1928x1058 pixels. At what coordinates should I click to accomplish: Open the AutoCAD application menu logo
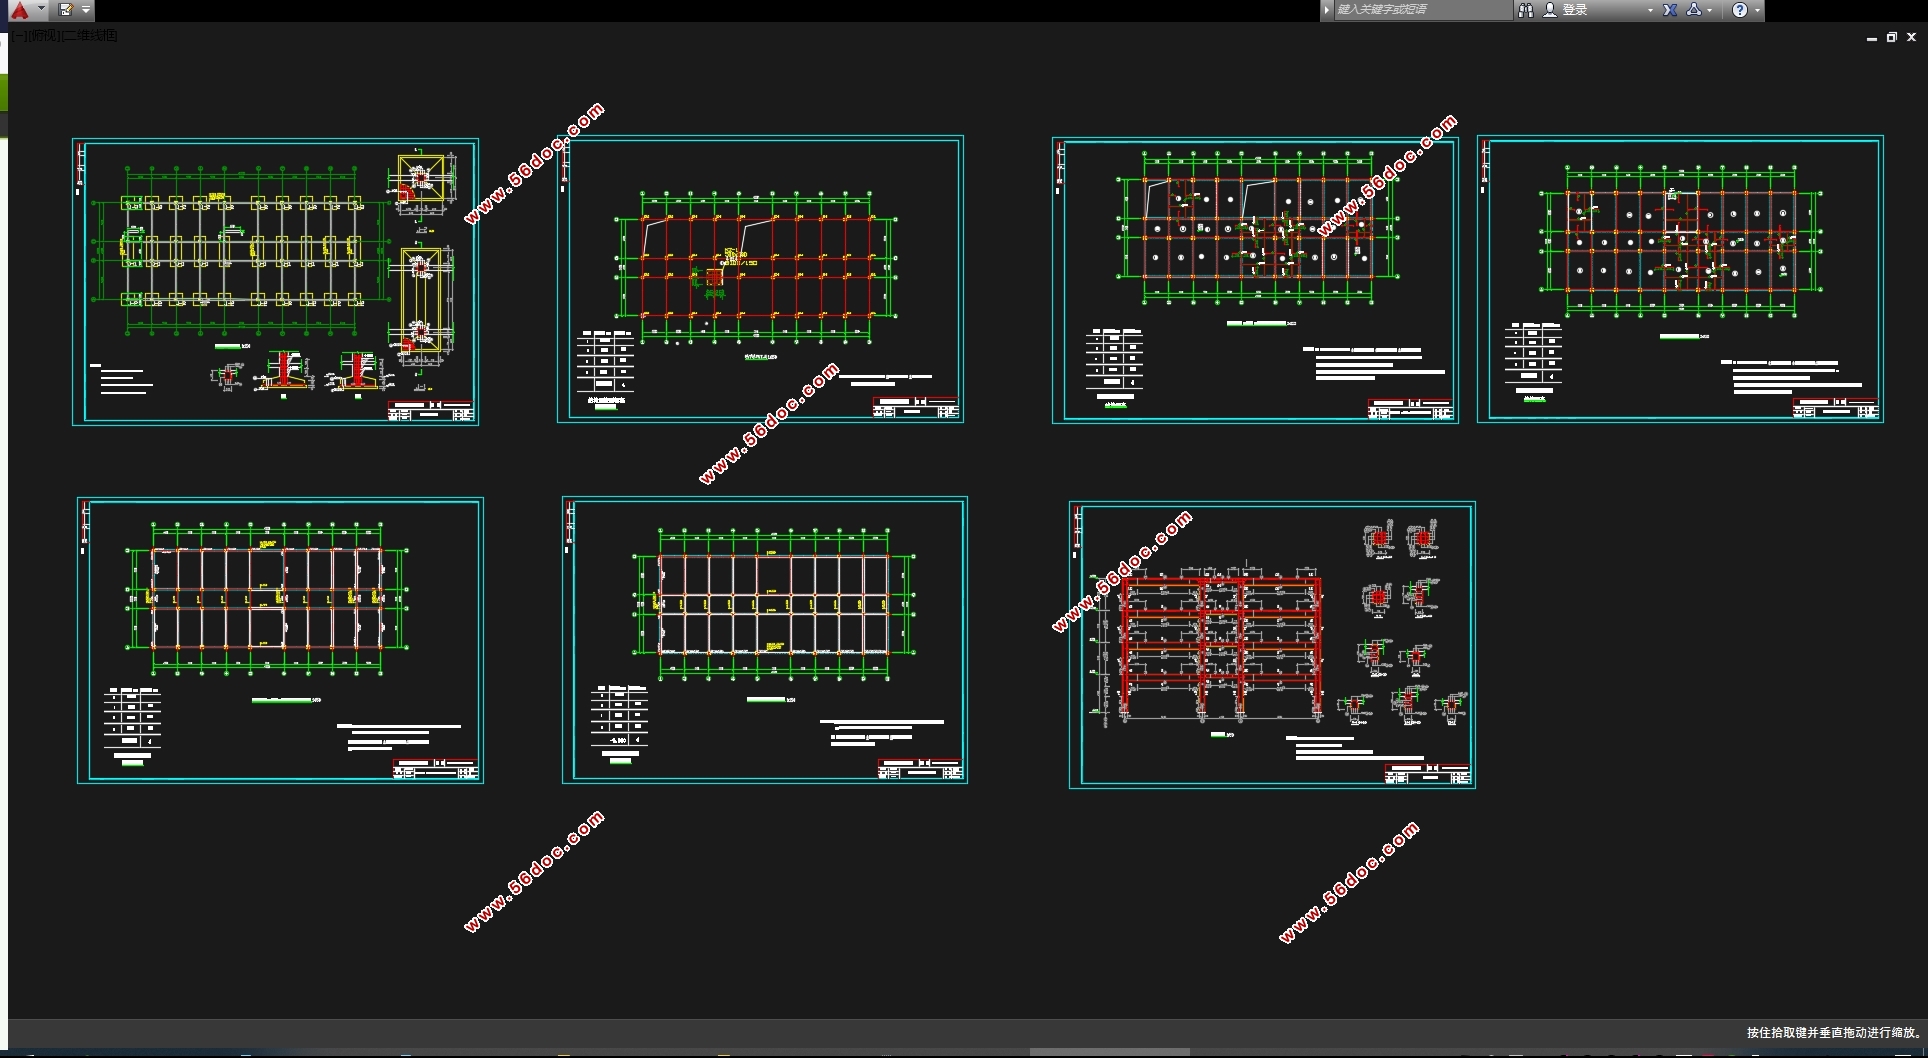coord(19,10)
